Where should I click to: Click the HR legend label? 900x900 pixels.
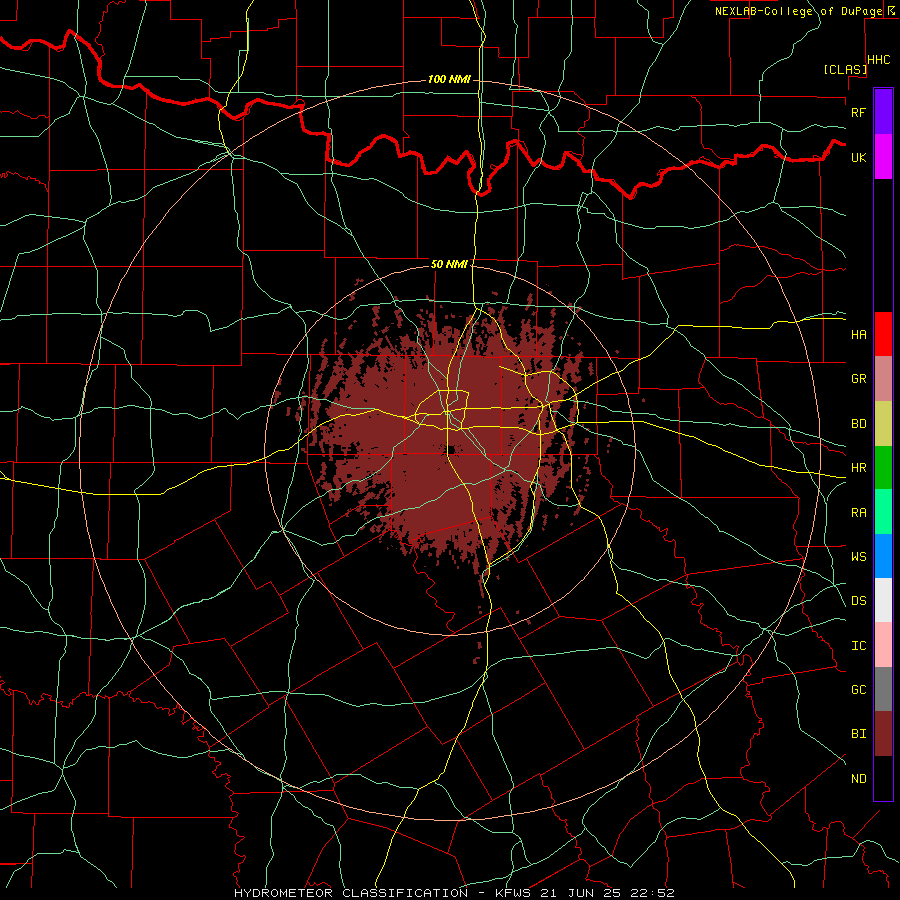pos(858,468)
